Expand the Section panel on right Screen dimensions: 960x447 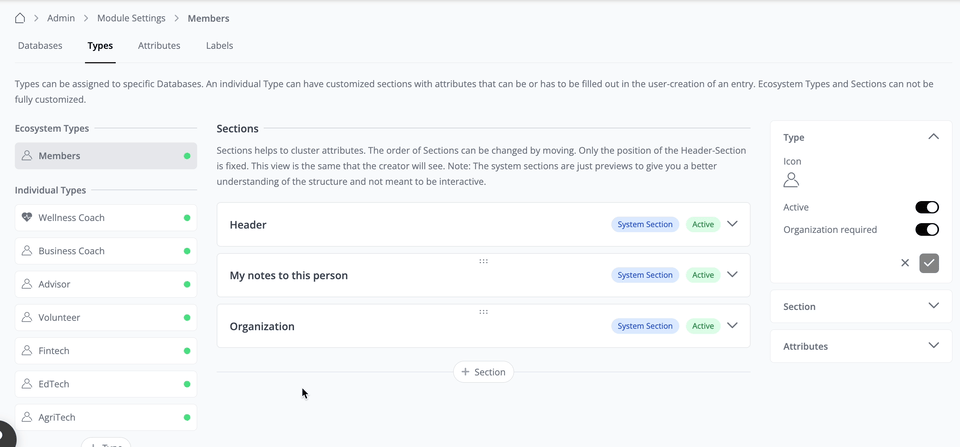(933, 306)
